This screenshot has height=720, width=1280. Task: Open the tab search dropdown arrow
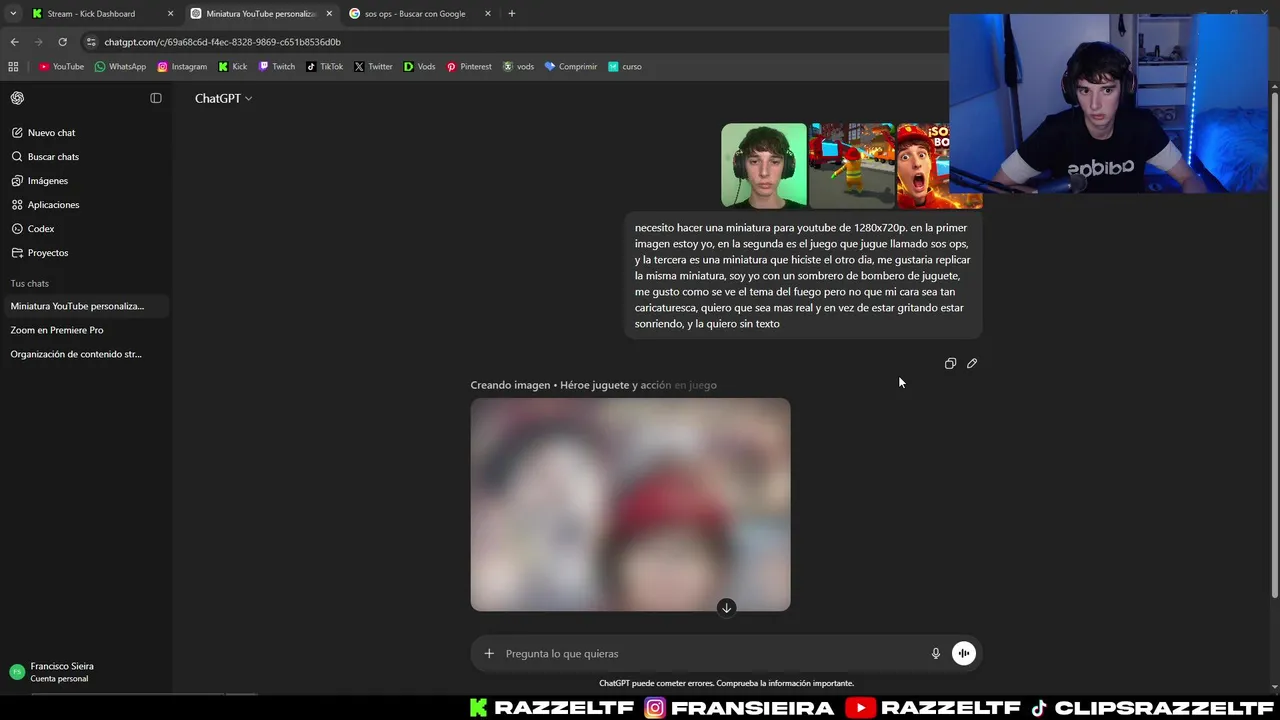(13, 14)
